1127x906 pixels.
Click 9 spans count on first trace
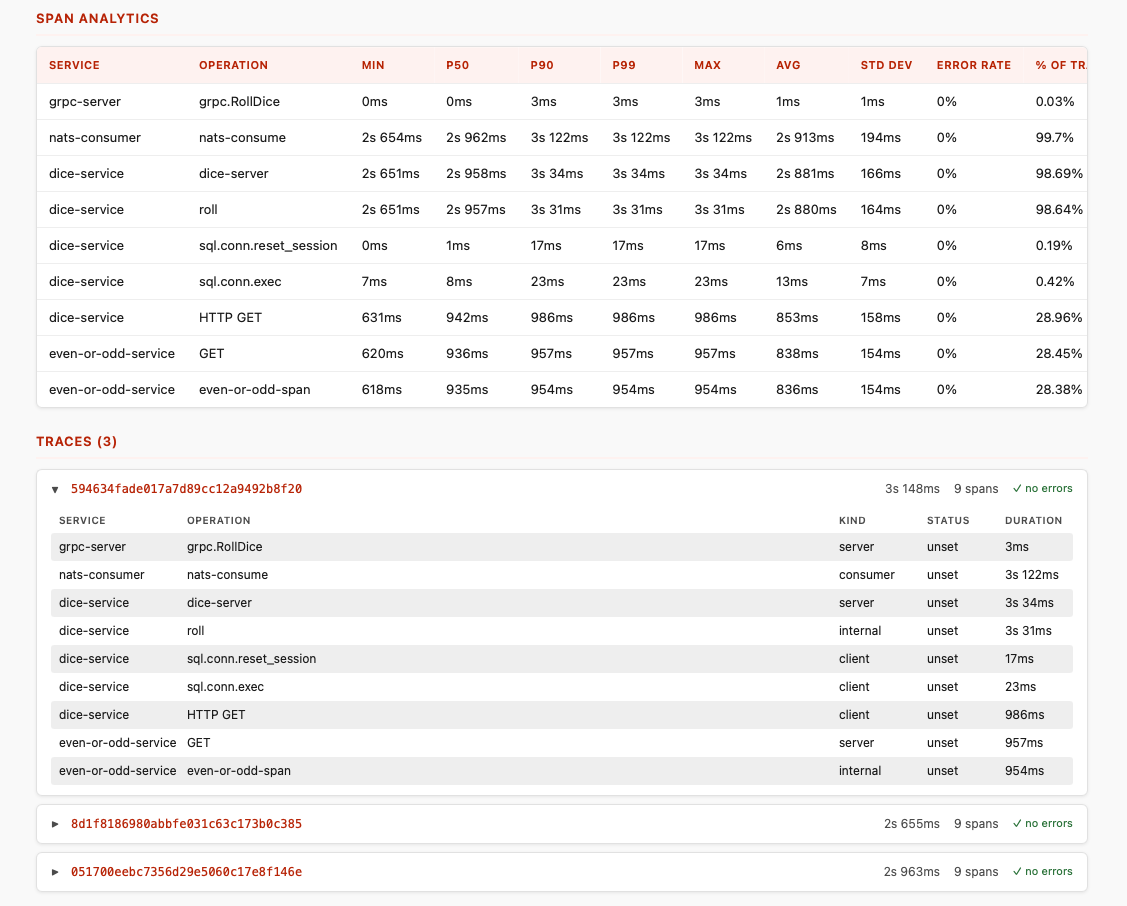pos(976,489)
